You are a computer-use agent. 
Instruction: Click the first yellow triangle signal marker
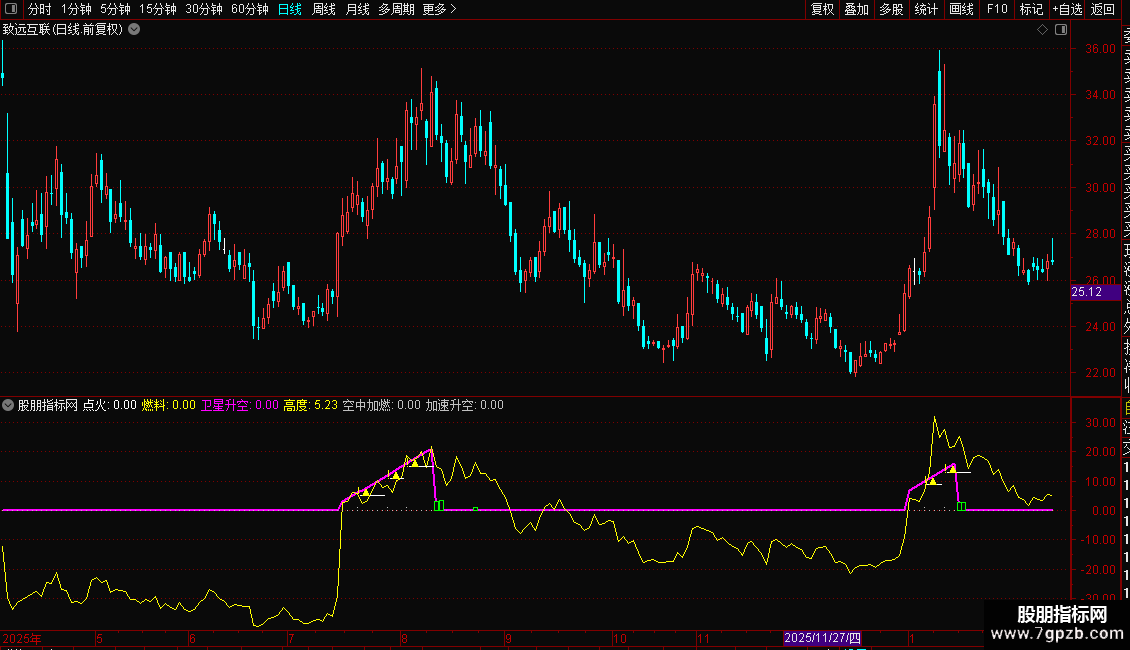[366, 493]
